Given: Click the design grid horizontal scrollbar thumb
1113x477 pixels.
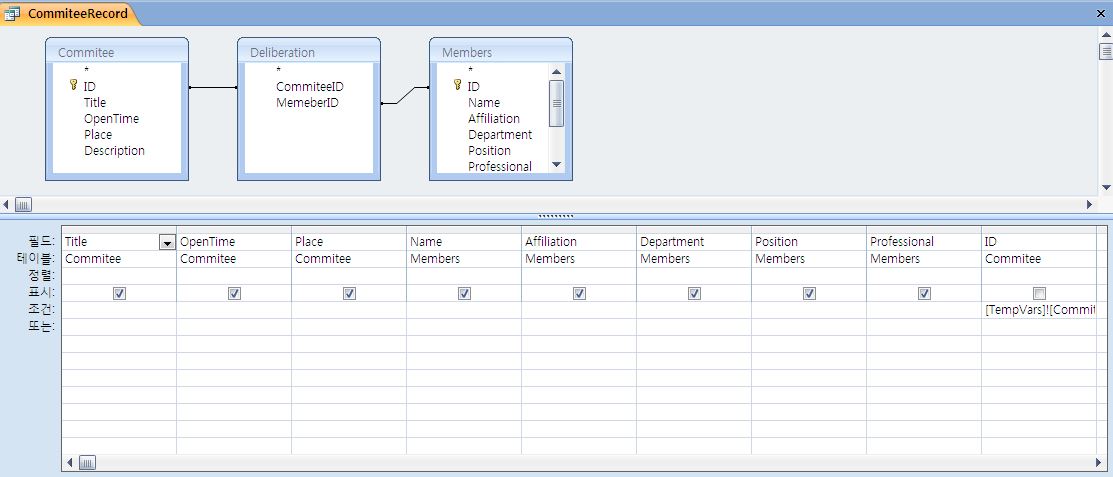Looking at the screenshot, I should (87, 463).
